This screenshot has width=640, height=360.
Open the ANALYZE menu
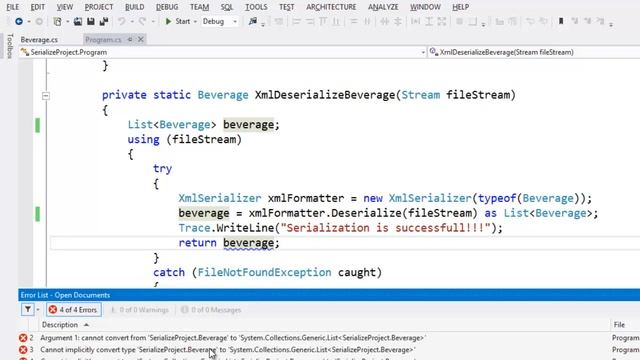[383, 7]
